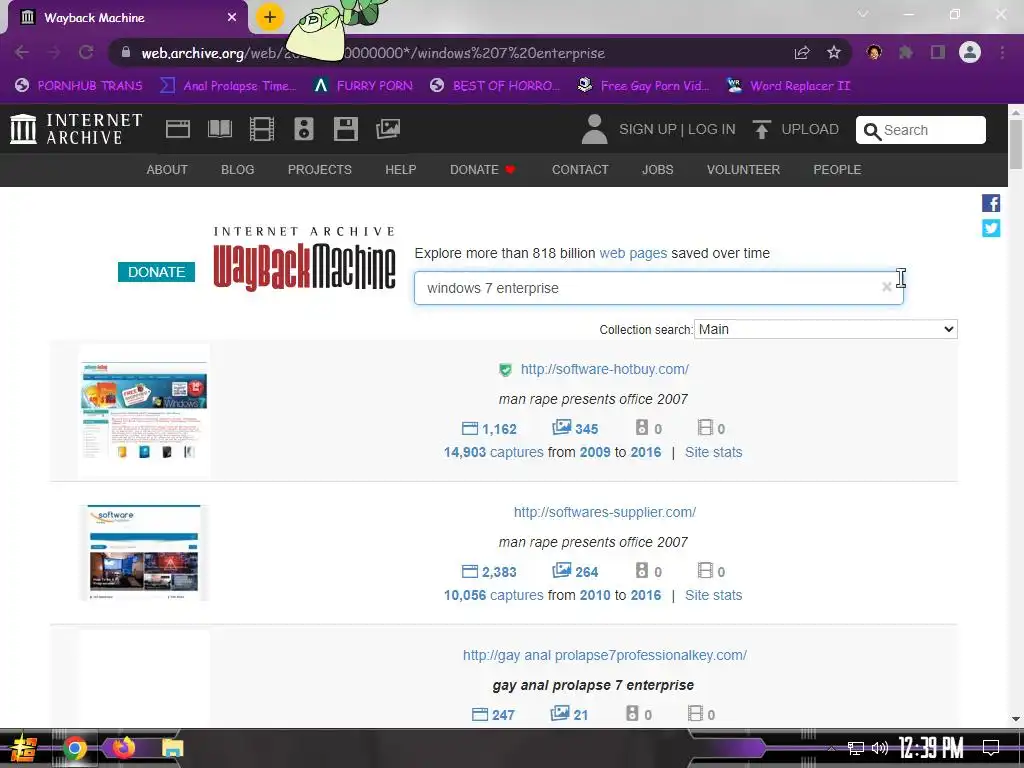Open the Video film icon

click(x=261, y=129)
